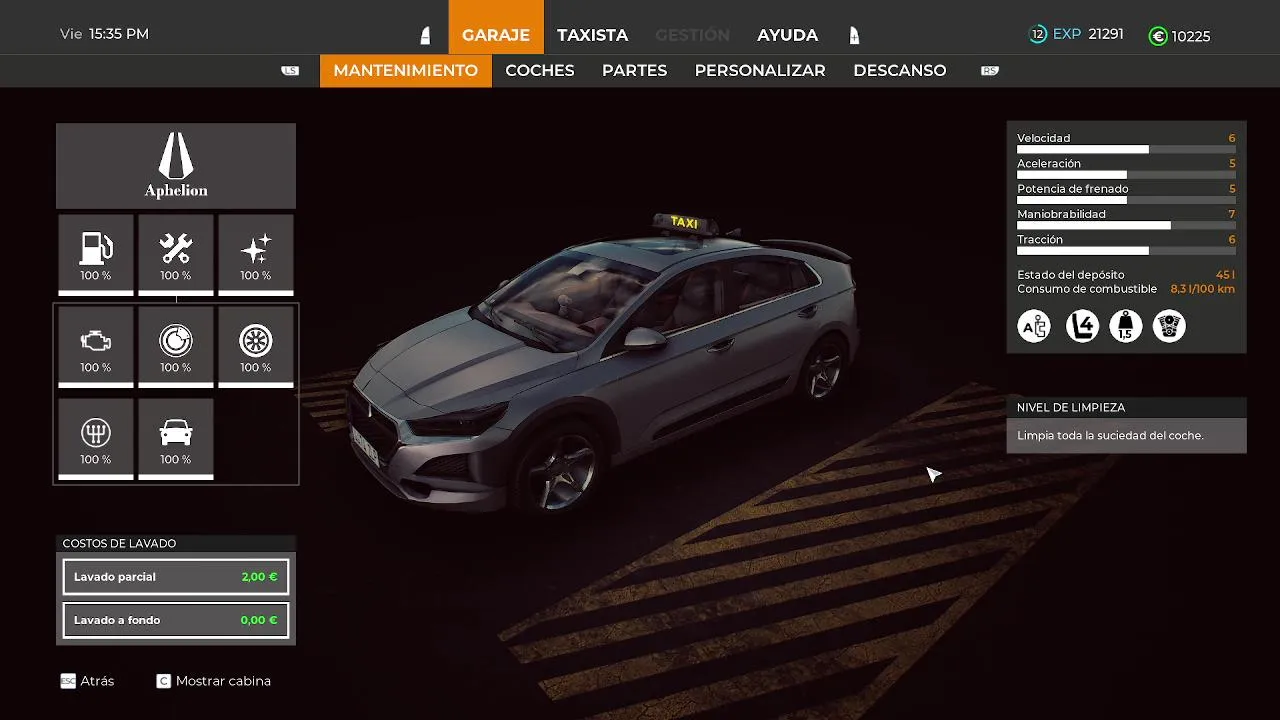Click the Aceleración stat bar

pyautogui.click(x=1126, y=174)
